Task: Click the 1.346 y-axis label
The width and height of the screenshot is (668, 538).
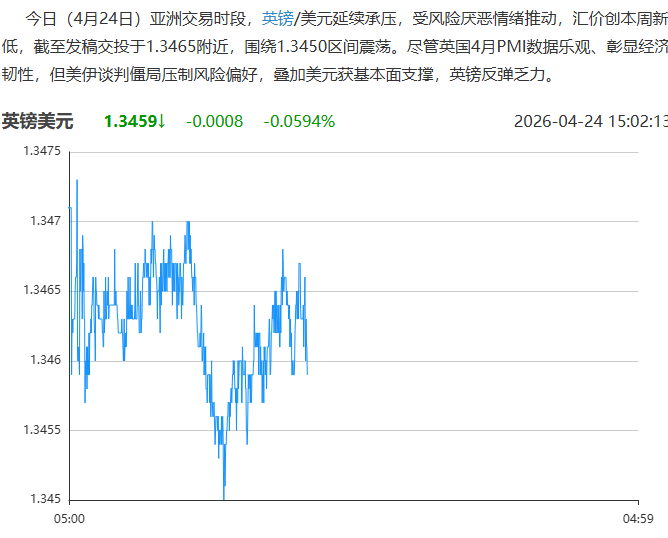Action: [45, 360]
